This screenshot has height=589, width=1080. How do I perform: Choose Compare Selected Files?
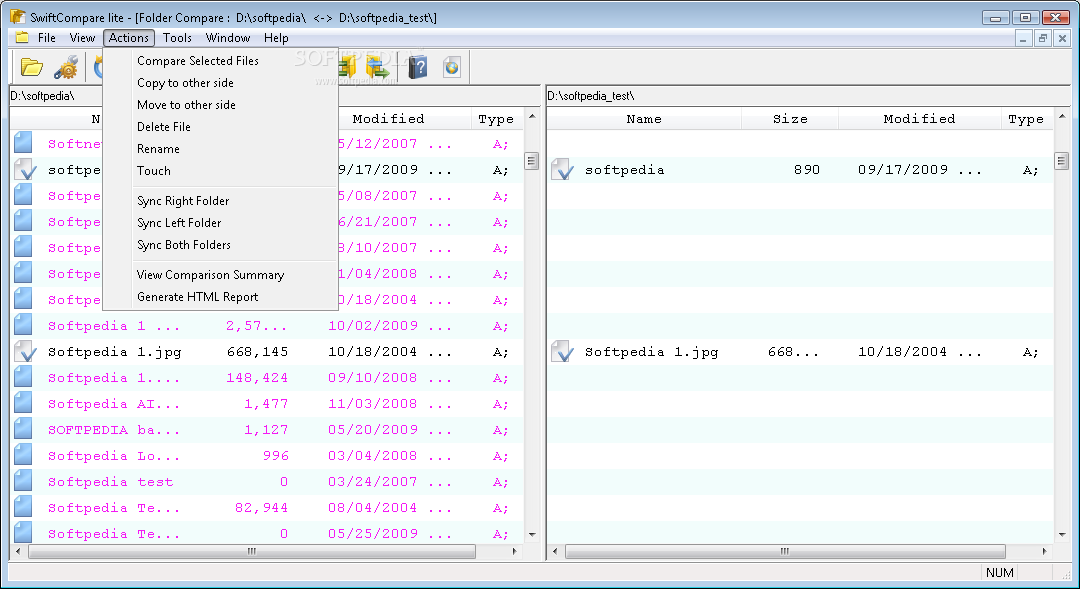coord(220,61)
